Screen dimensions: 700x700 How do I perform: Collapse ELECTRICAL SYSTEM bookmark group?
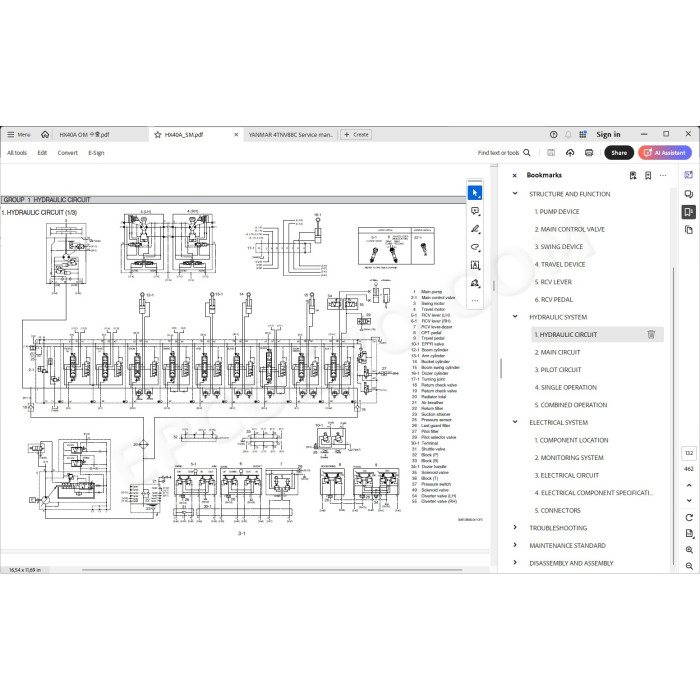pos(515,422)
